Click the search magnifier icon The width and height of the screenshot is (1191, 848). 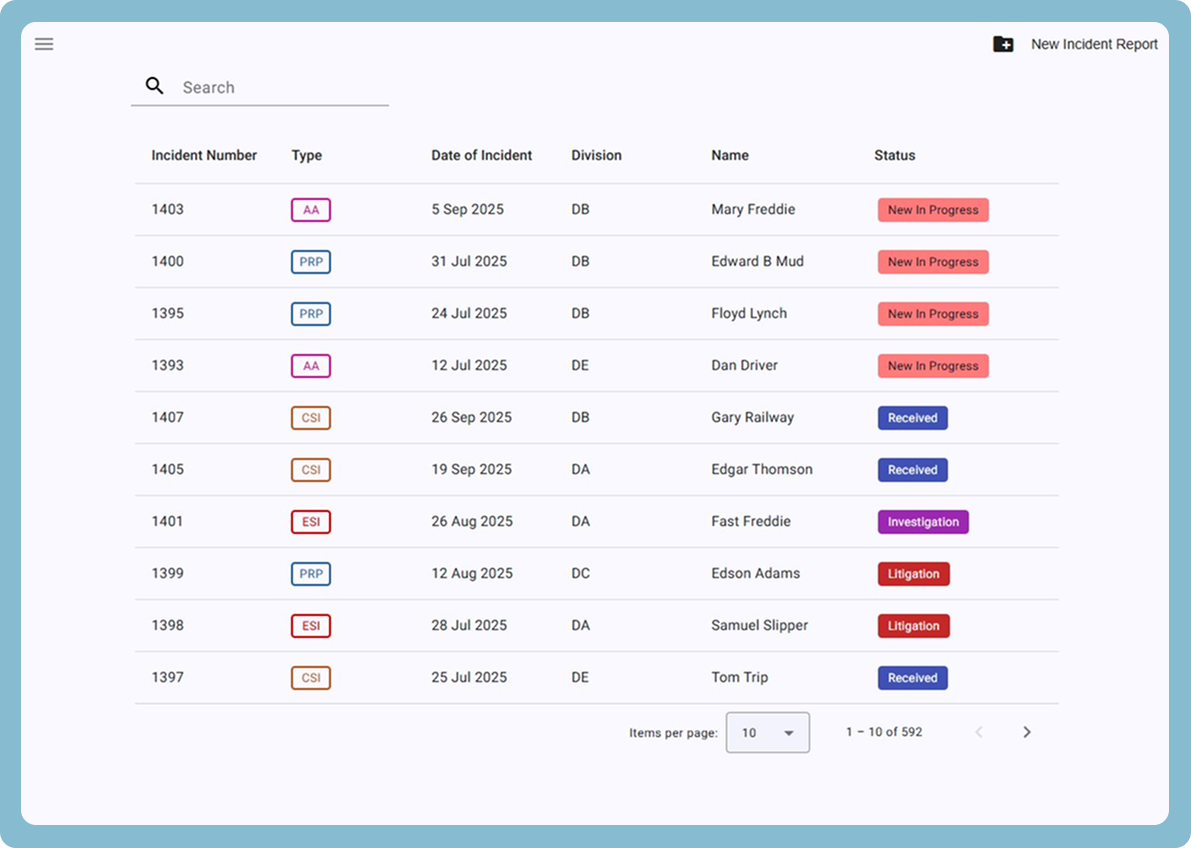coord(154,86)
